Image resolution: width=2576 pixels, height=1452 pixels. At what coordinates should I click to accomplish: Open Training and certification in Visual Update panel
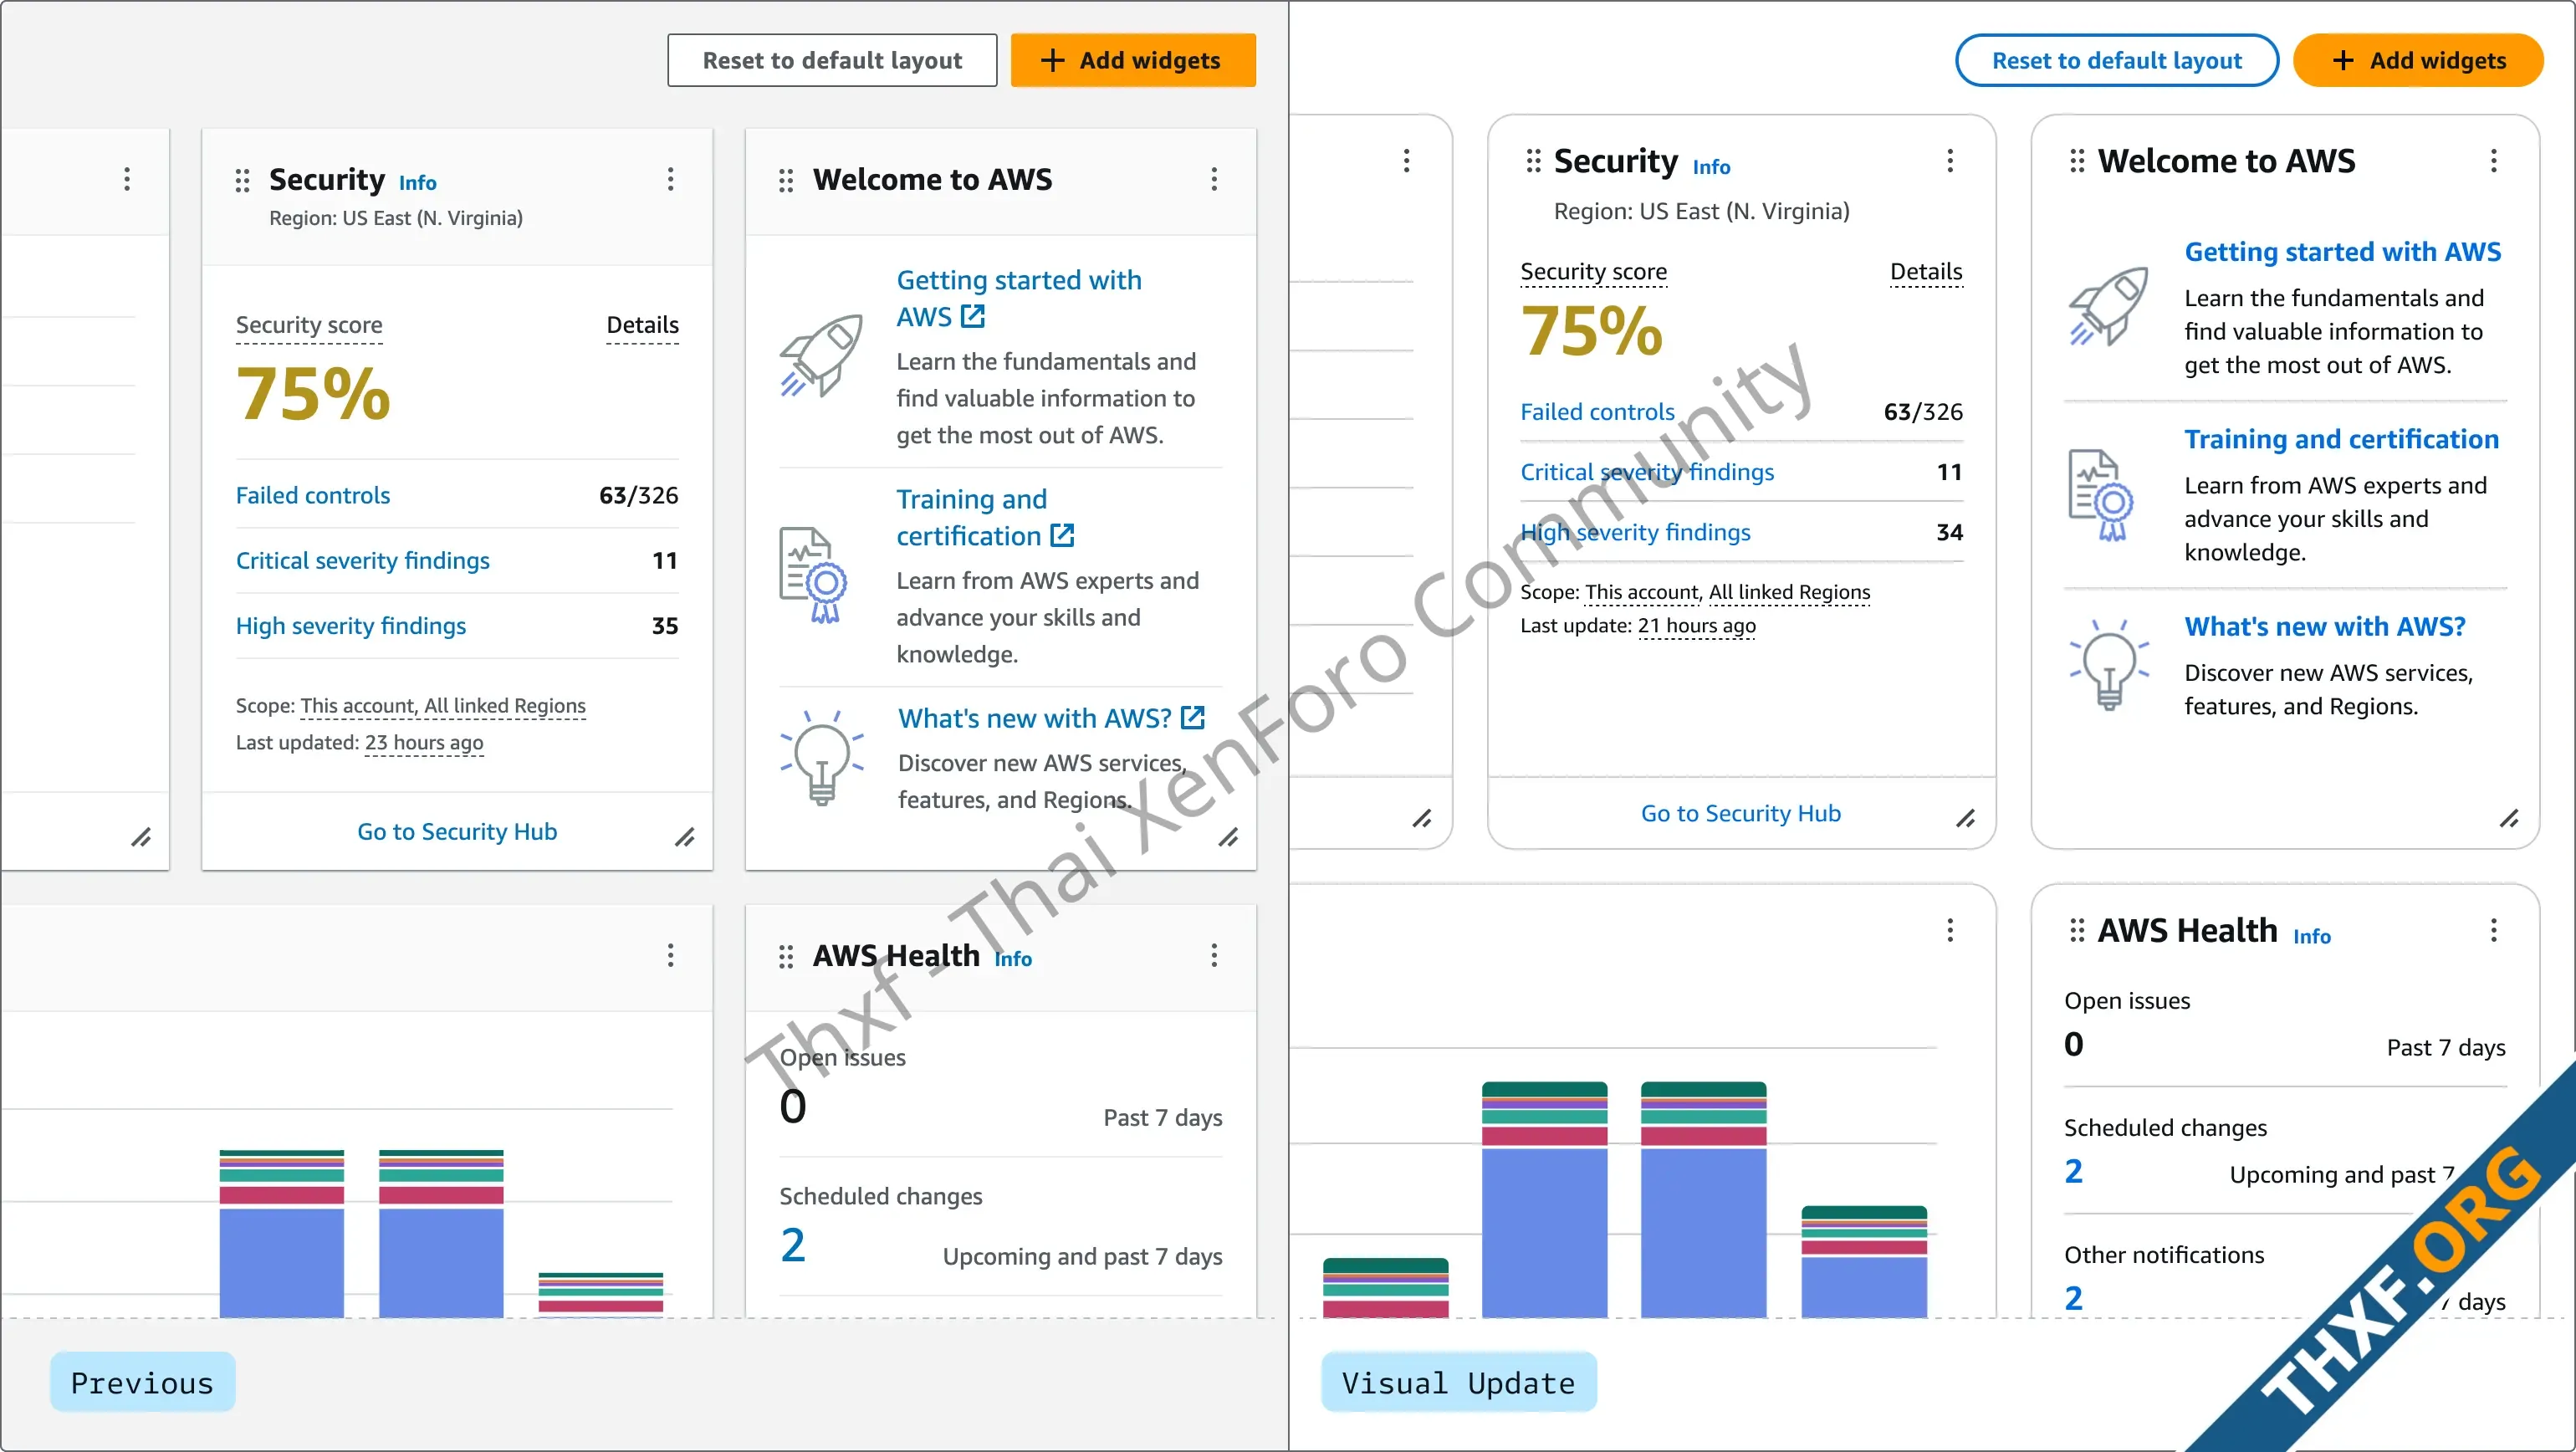[2341, 439]
